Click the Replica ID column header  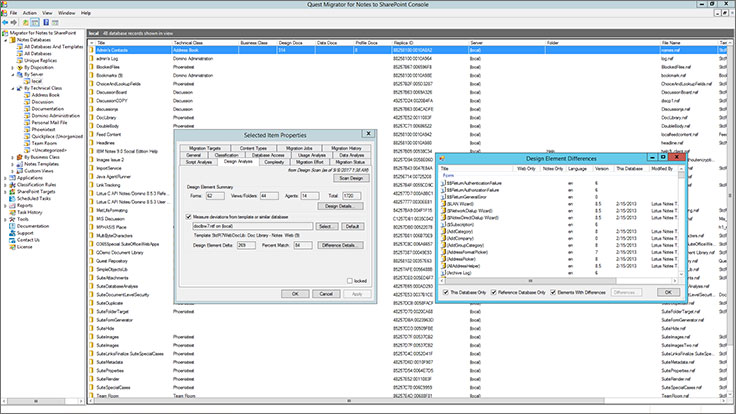(x=429, y=43)
